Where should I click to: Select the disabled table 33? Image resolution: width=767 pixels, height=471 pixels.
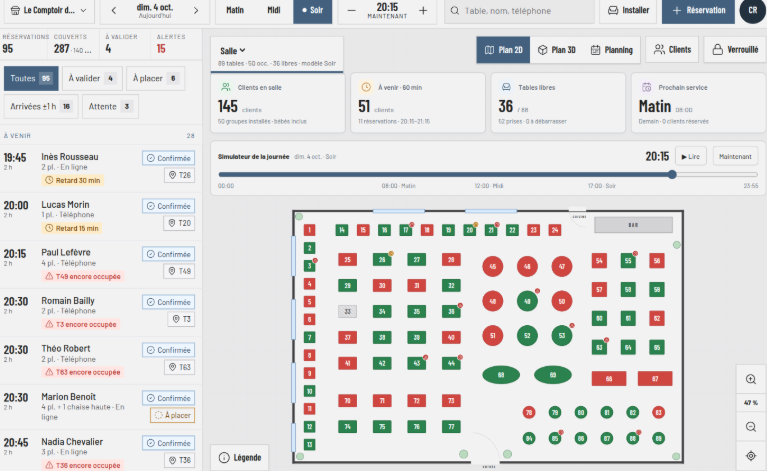click(347, 311)
